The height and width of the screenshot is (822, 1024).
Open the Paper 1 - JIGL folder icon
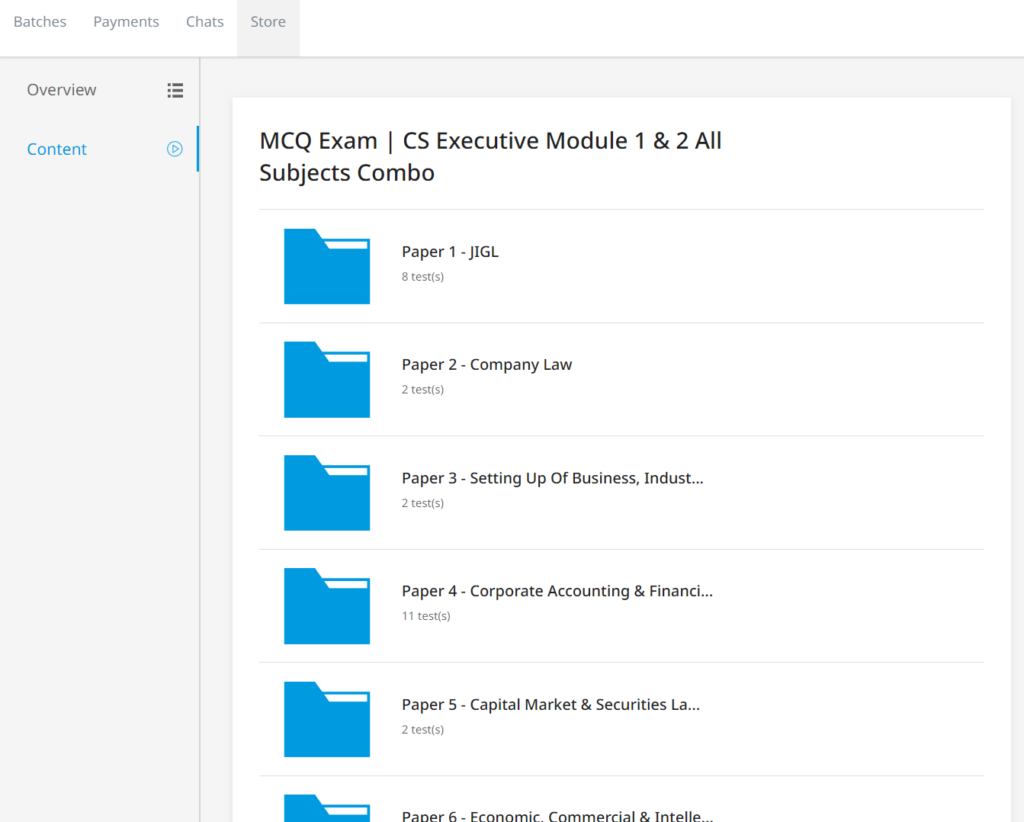click(x=327, y=266)
